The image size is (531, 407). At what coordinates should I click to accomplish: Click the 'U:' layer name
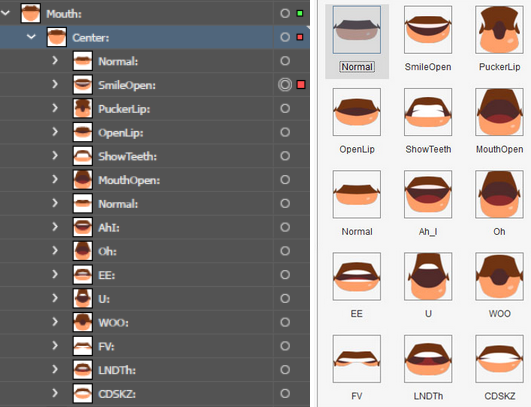pyautogui.click(x=104, y=299)
